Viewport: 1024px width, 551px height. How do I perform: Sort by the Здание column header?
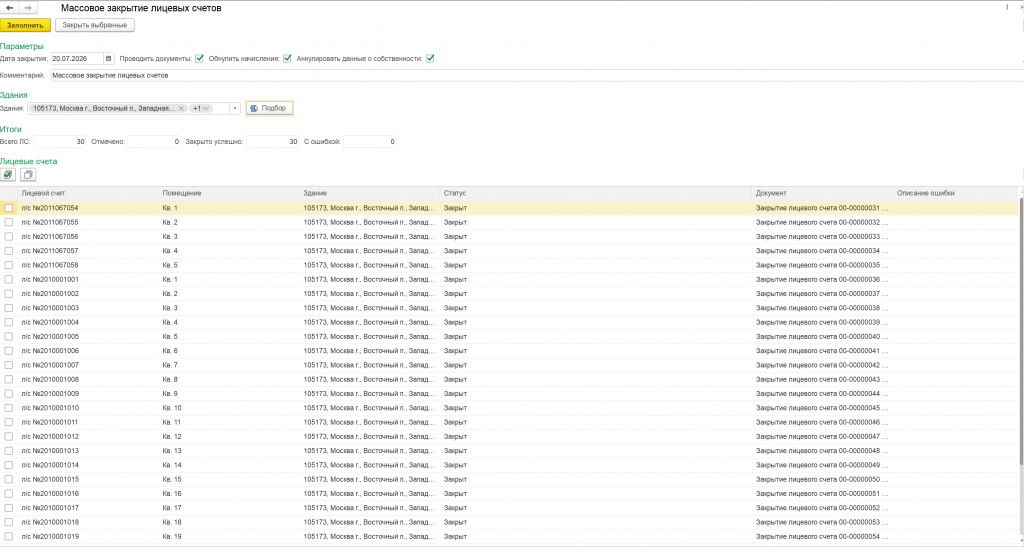pos(370,193)
